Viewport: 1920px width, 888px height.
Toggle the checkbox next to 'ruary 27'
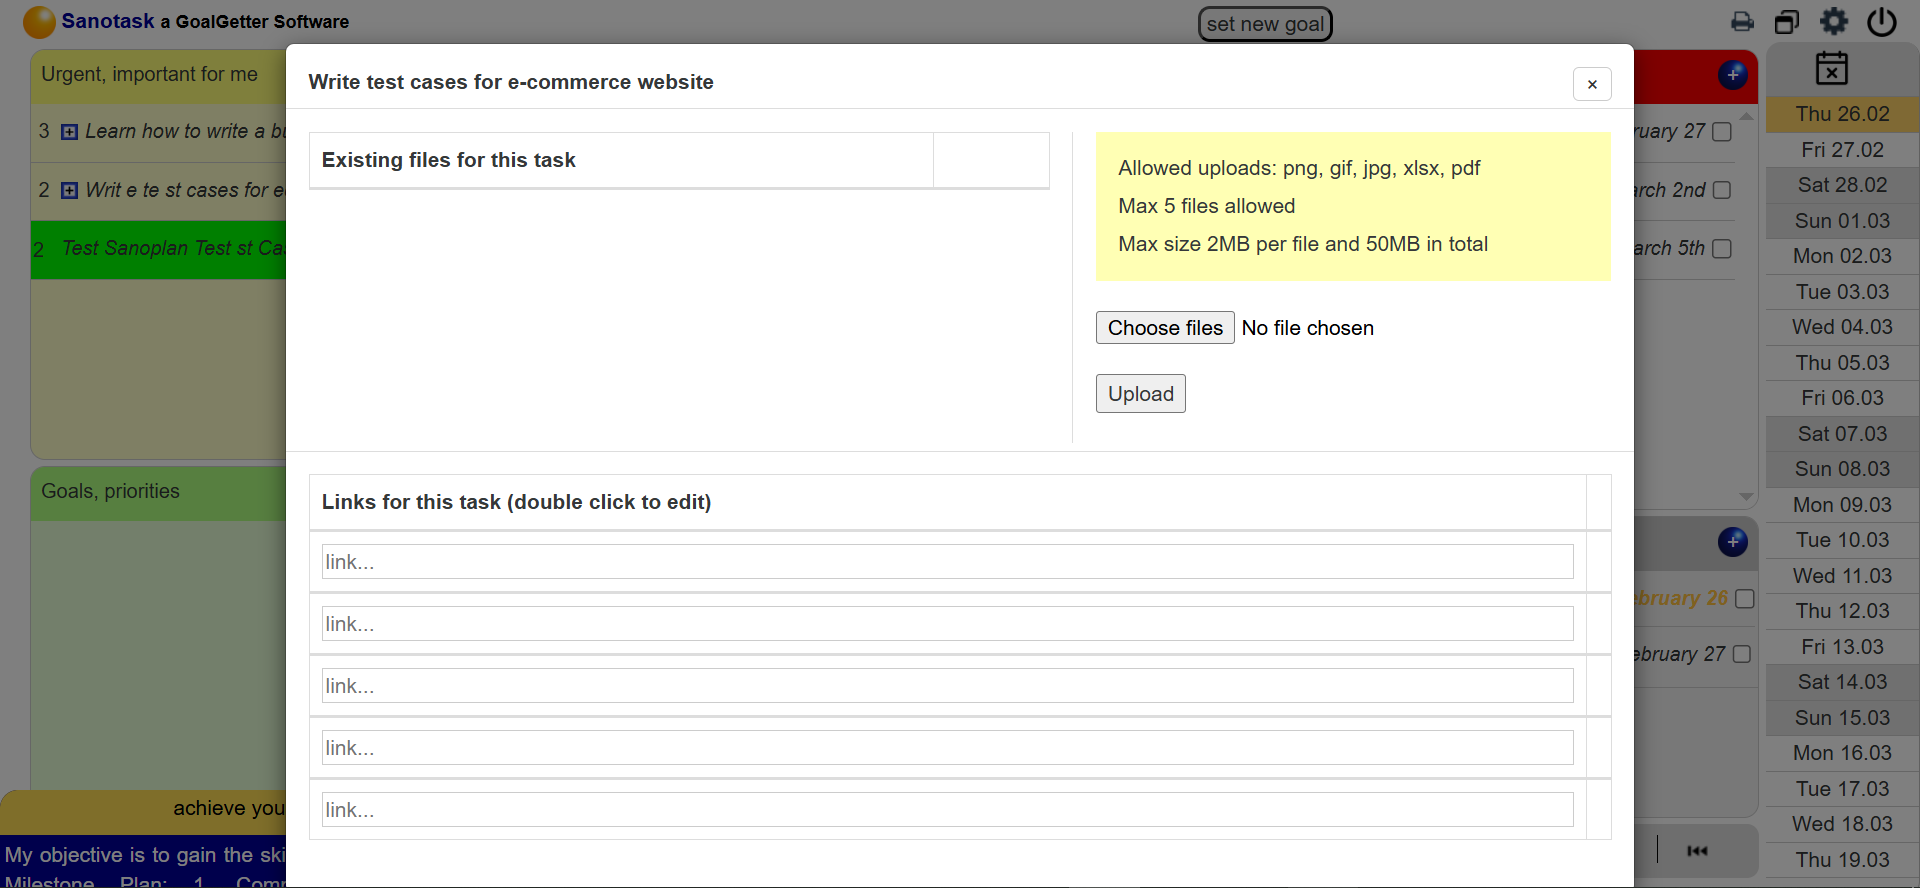[1722, 132]
